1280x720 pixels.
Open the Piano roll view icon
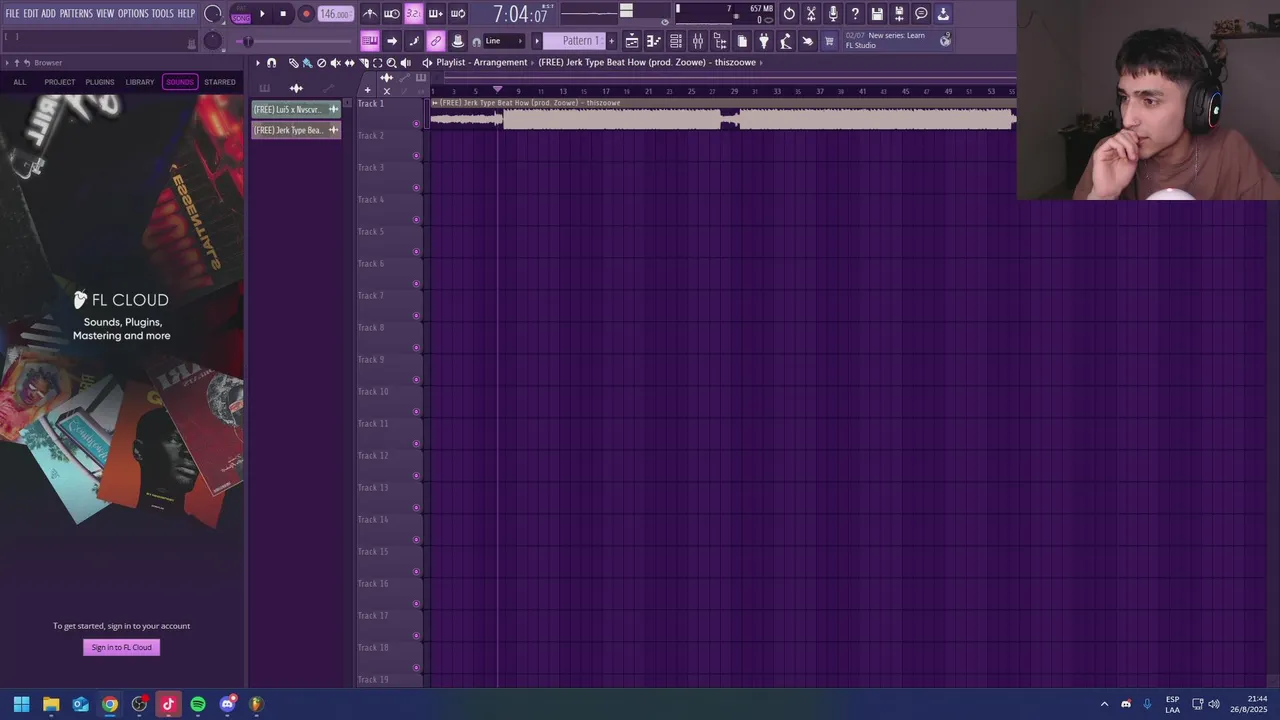pyautogui.click(x=653, y=41)
